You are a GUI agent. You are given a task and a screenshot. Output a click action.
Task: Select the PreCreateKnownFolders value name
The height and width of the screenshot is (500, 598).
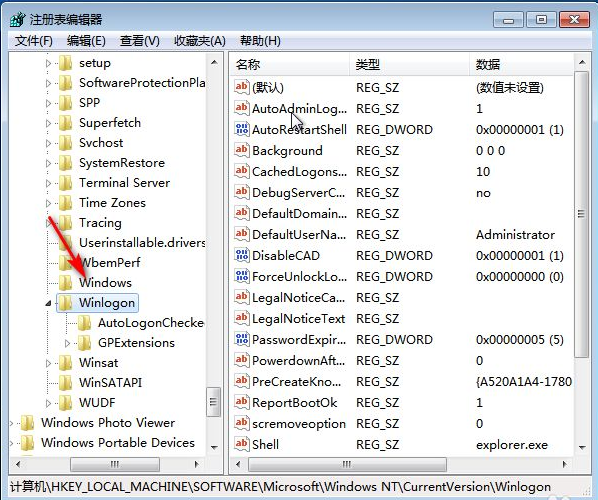[x=297, y=381]
